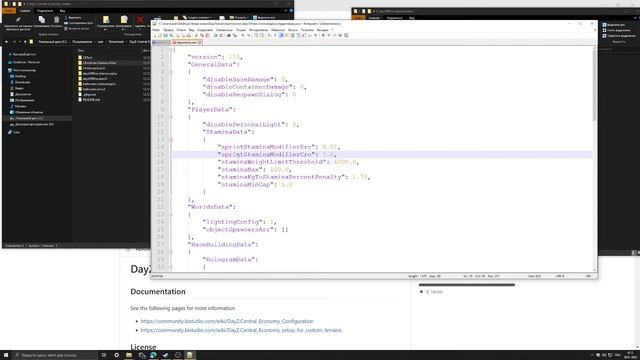Collapse the HologramData fold marker at line 30
The height and width of the screenshot is (360, 640).
[x=171, y=267]
